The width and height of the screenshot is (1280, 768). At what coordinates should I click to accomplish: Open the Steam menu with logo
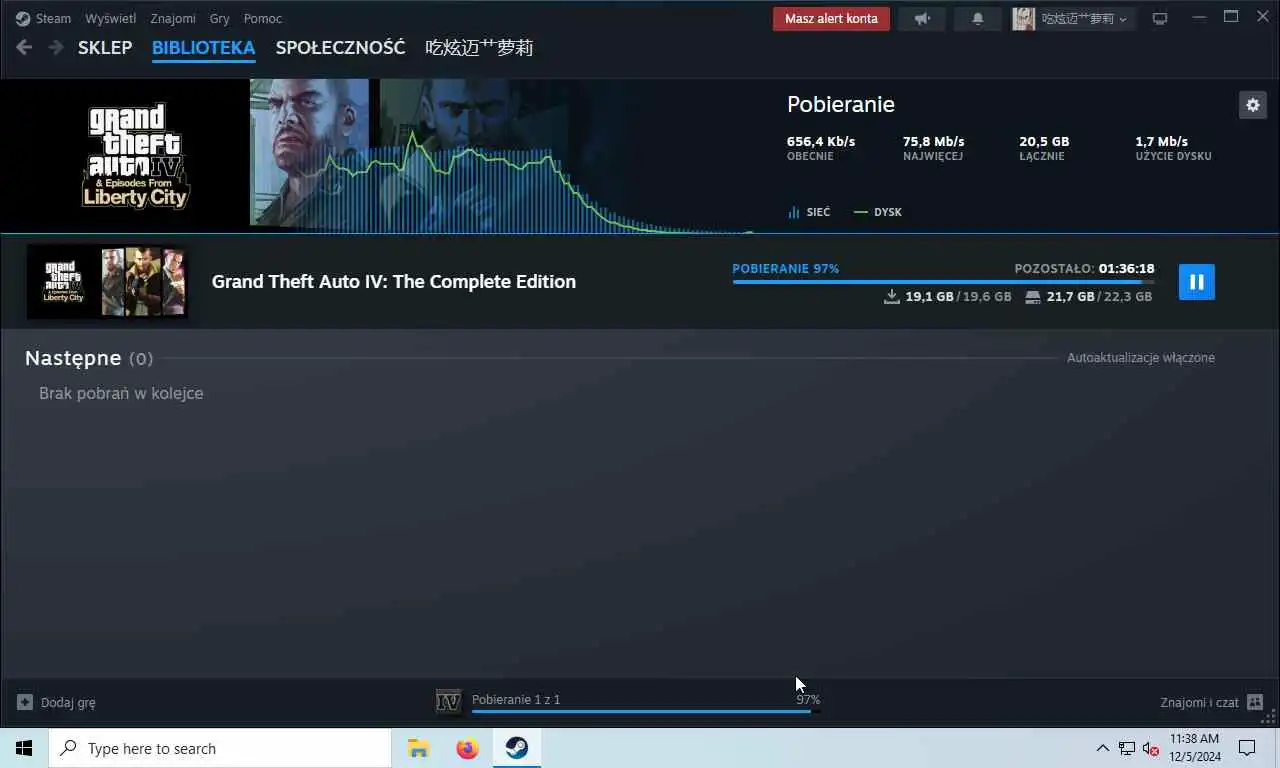click(43, 18)
